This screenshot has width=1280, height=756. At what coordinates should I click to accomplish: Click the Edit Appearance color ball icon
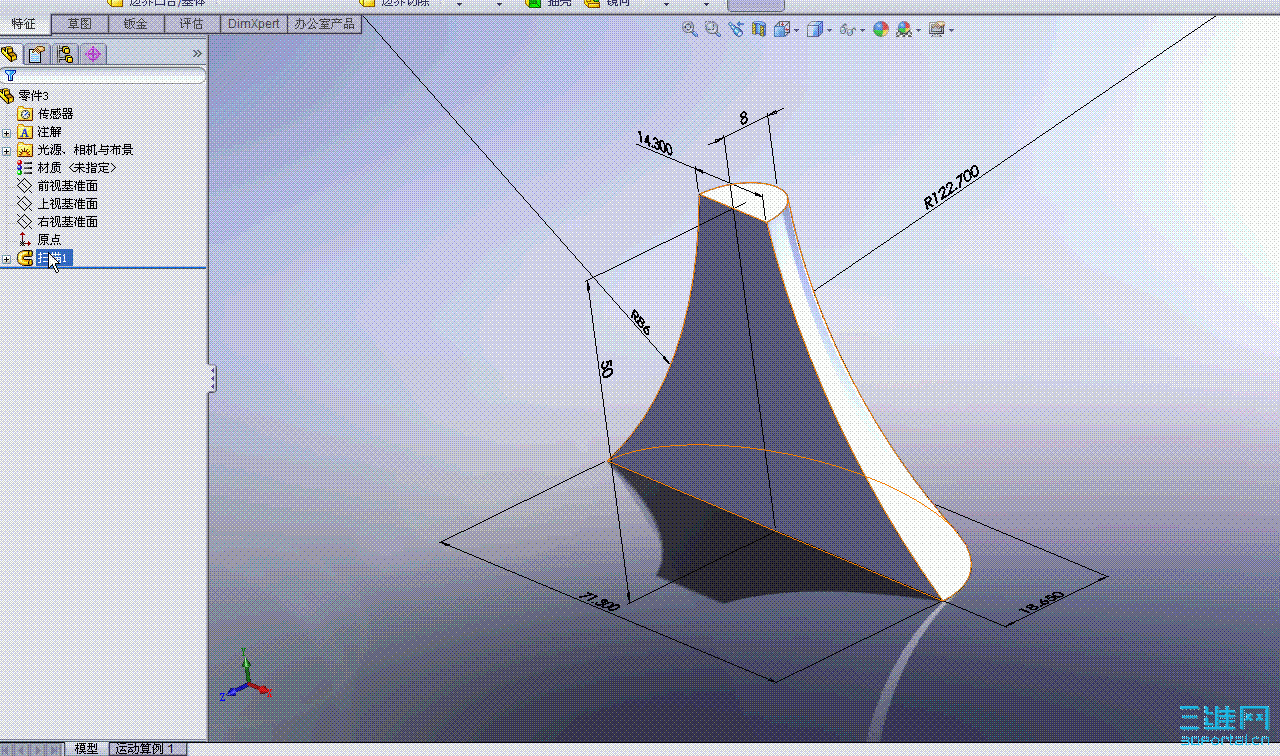click(880, 30)
